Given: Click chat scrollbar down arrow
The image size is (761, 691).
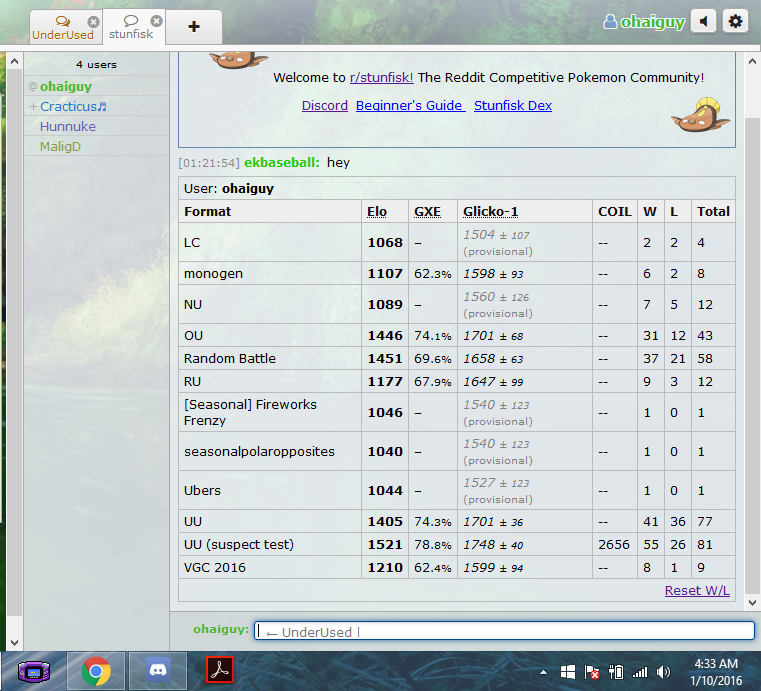Looking at the screenshot, I should click(752, 603).
